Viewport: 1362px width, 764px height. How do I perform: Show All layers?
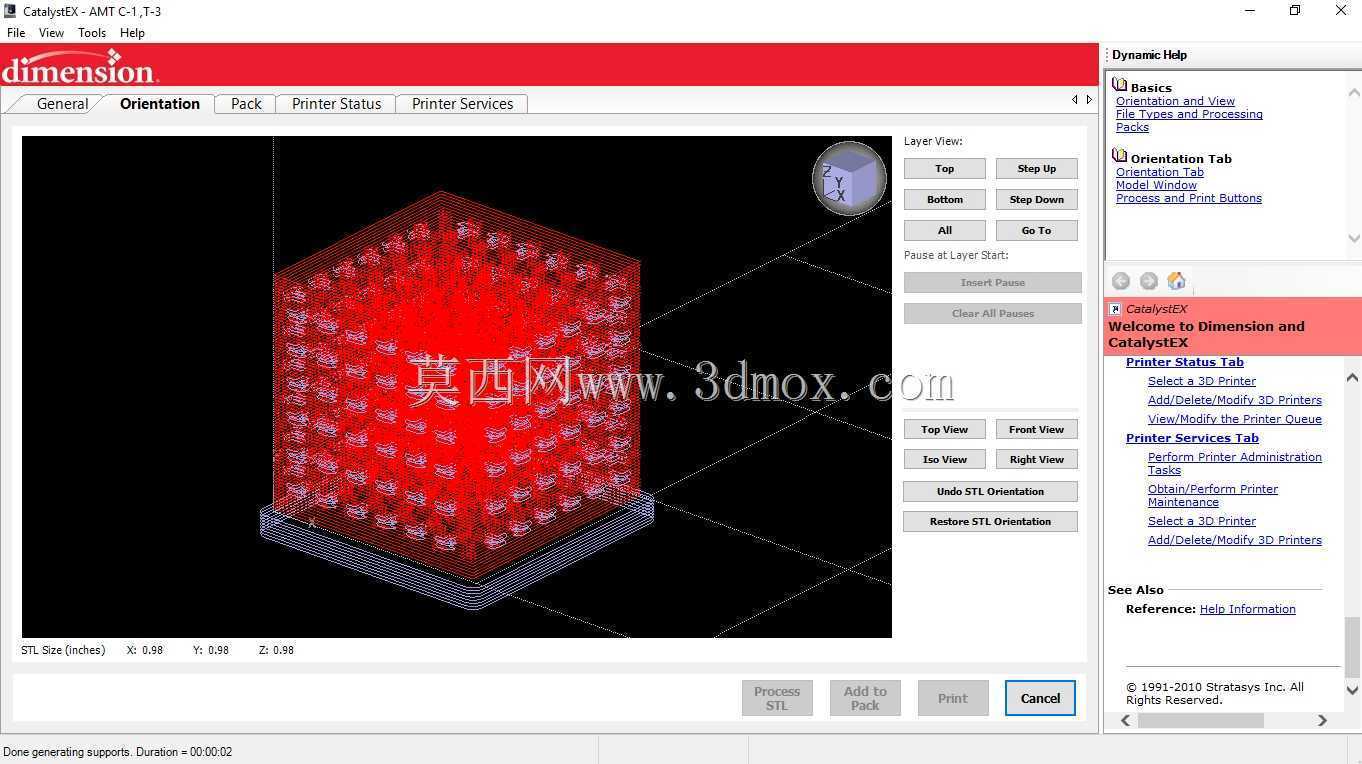(945, 231)
